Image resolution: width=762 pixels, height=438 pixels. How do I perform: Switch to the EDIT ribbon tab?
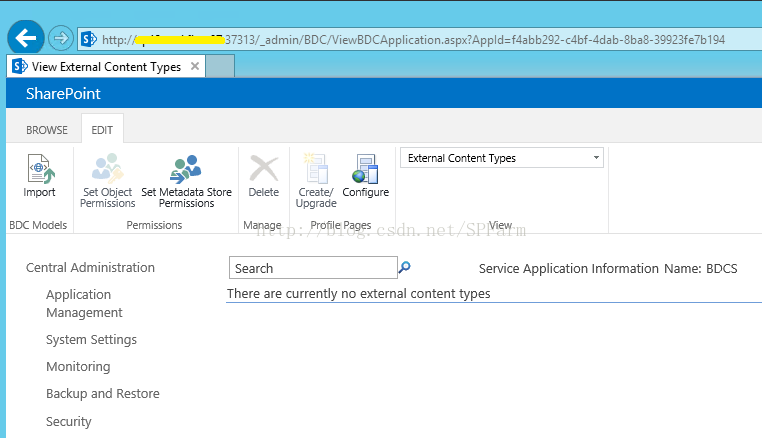[102, 130]
